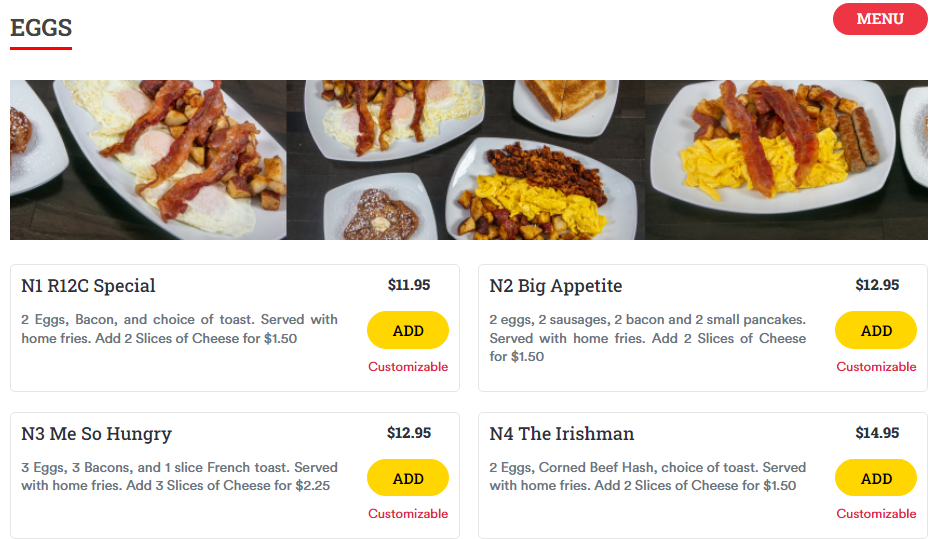Select the N1 R12C Special title

tap(88, 286)
